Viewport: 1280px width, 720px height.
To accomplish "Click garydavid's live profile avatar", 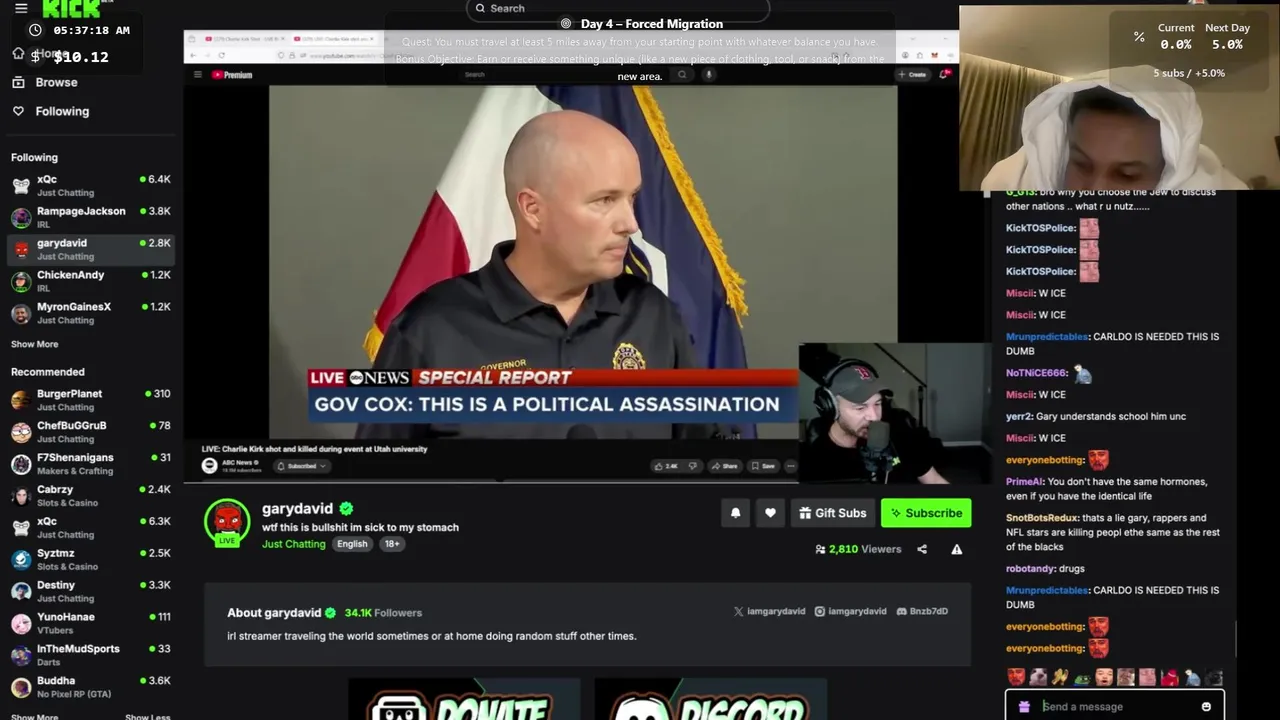I will pyautogui.click(x=227, y=522).
